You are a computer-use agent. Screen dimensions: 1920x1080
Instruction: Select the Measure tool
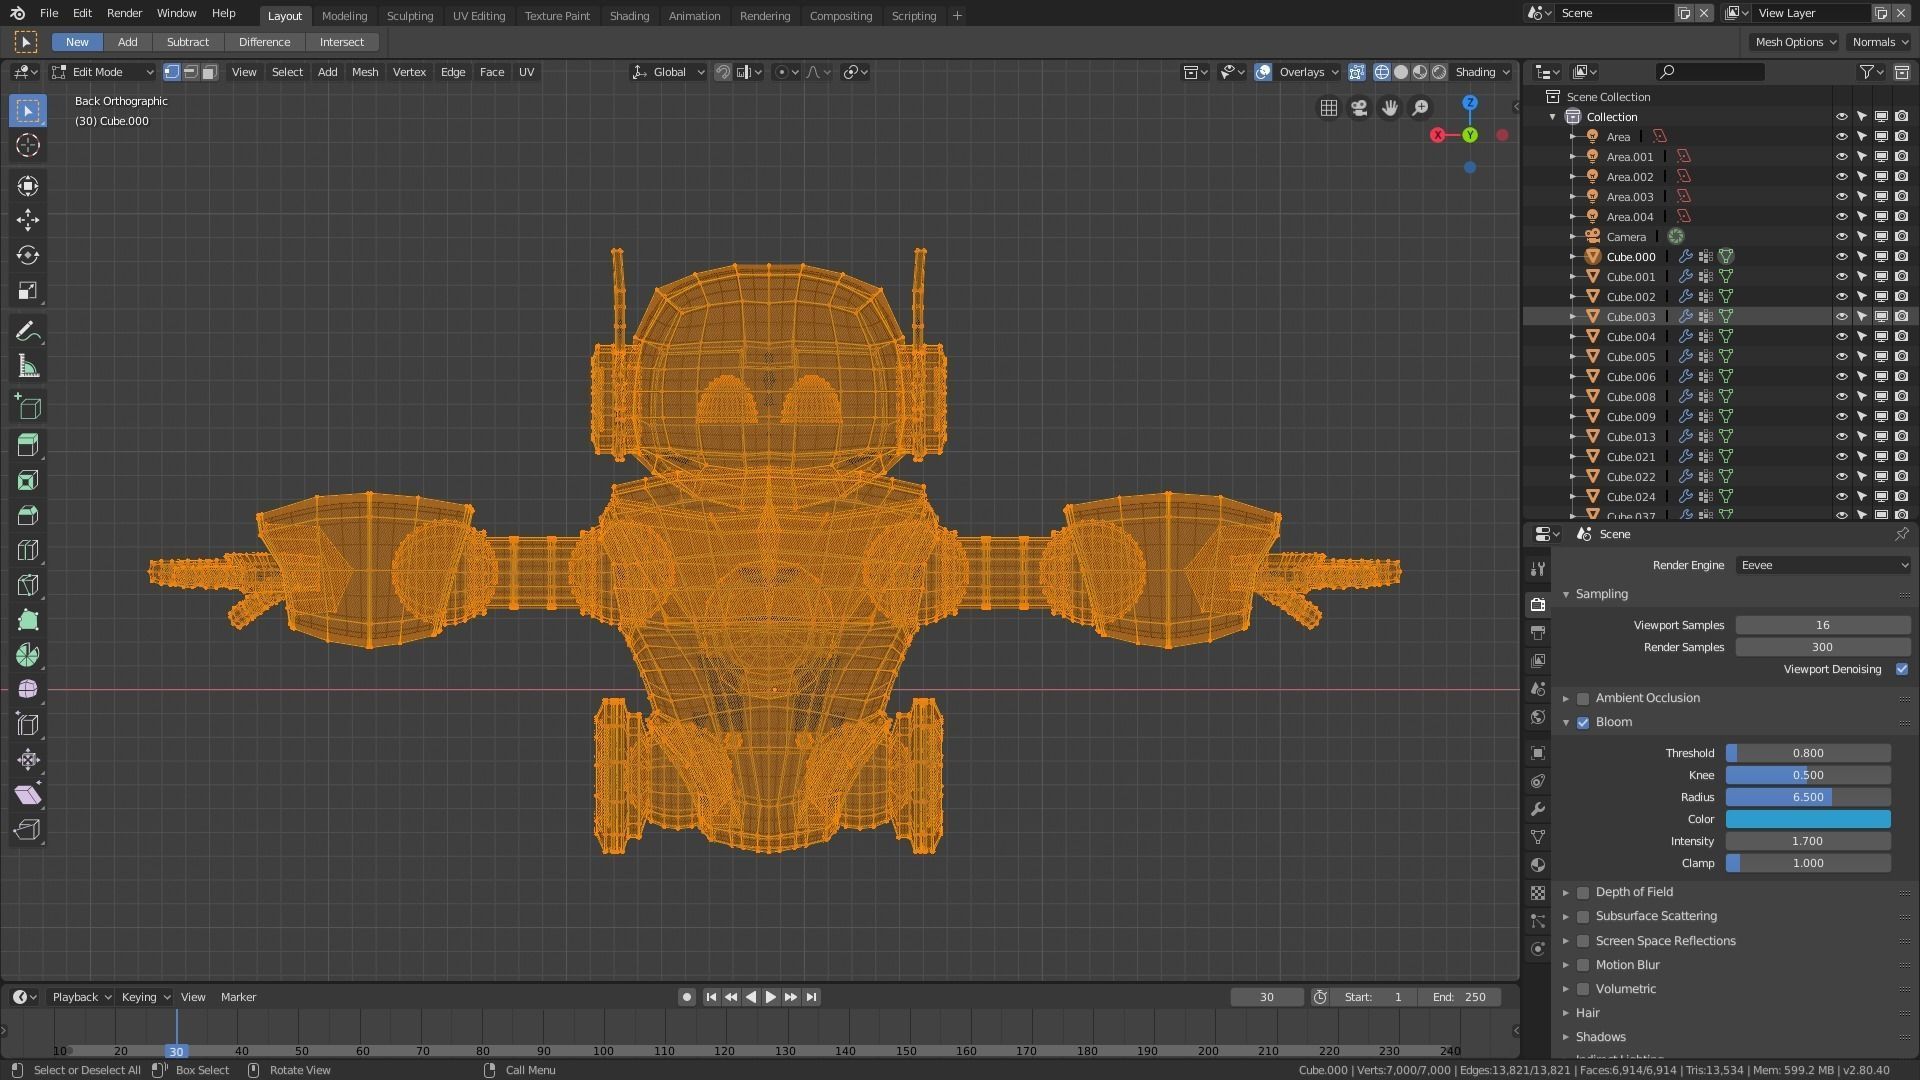click(x=28, y=367)
